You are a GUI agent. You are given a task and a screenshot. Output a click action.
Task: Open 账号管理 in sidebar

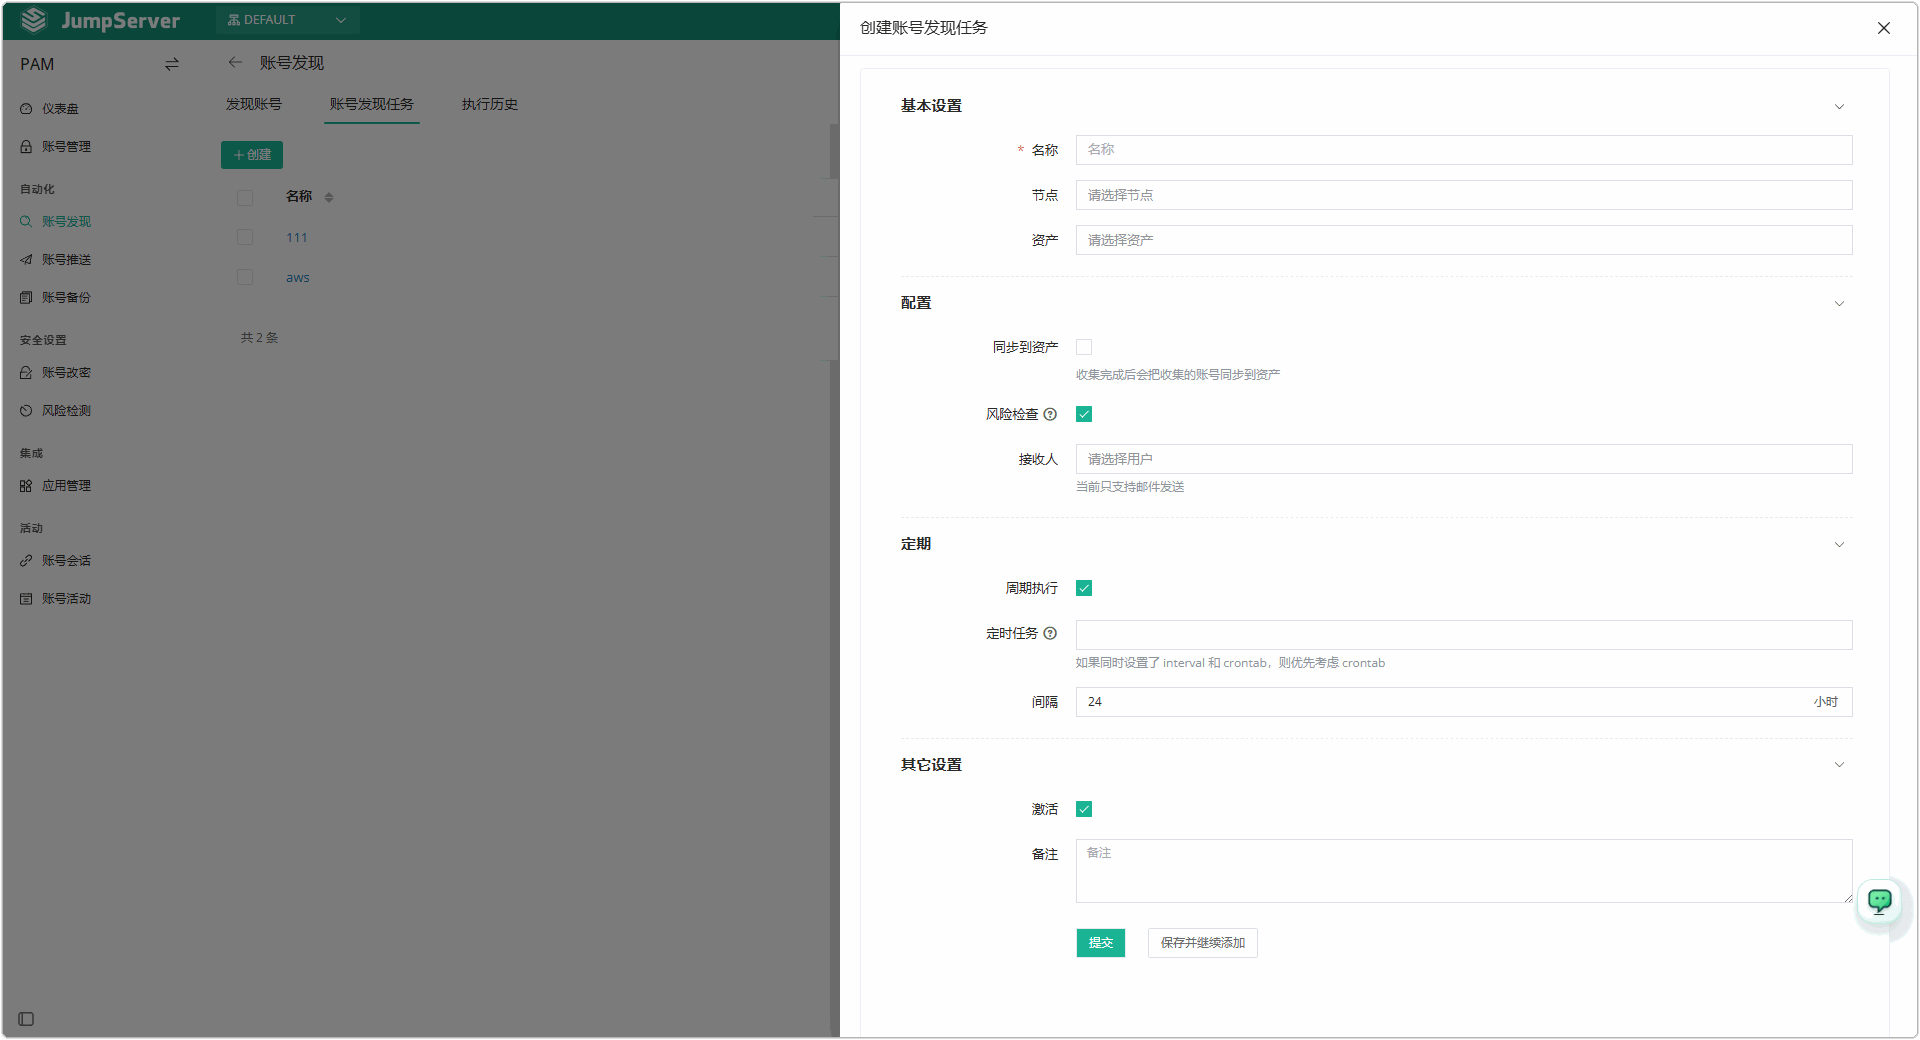[x=66, y=147]
